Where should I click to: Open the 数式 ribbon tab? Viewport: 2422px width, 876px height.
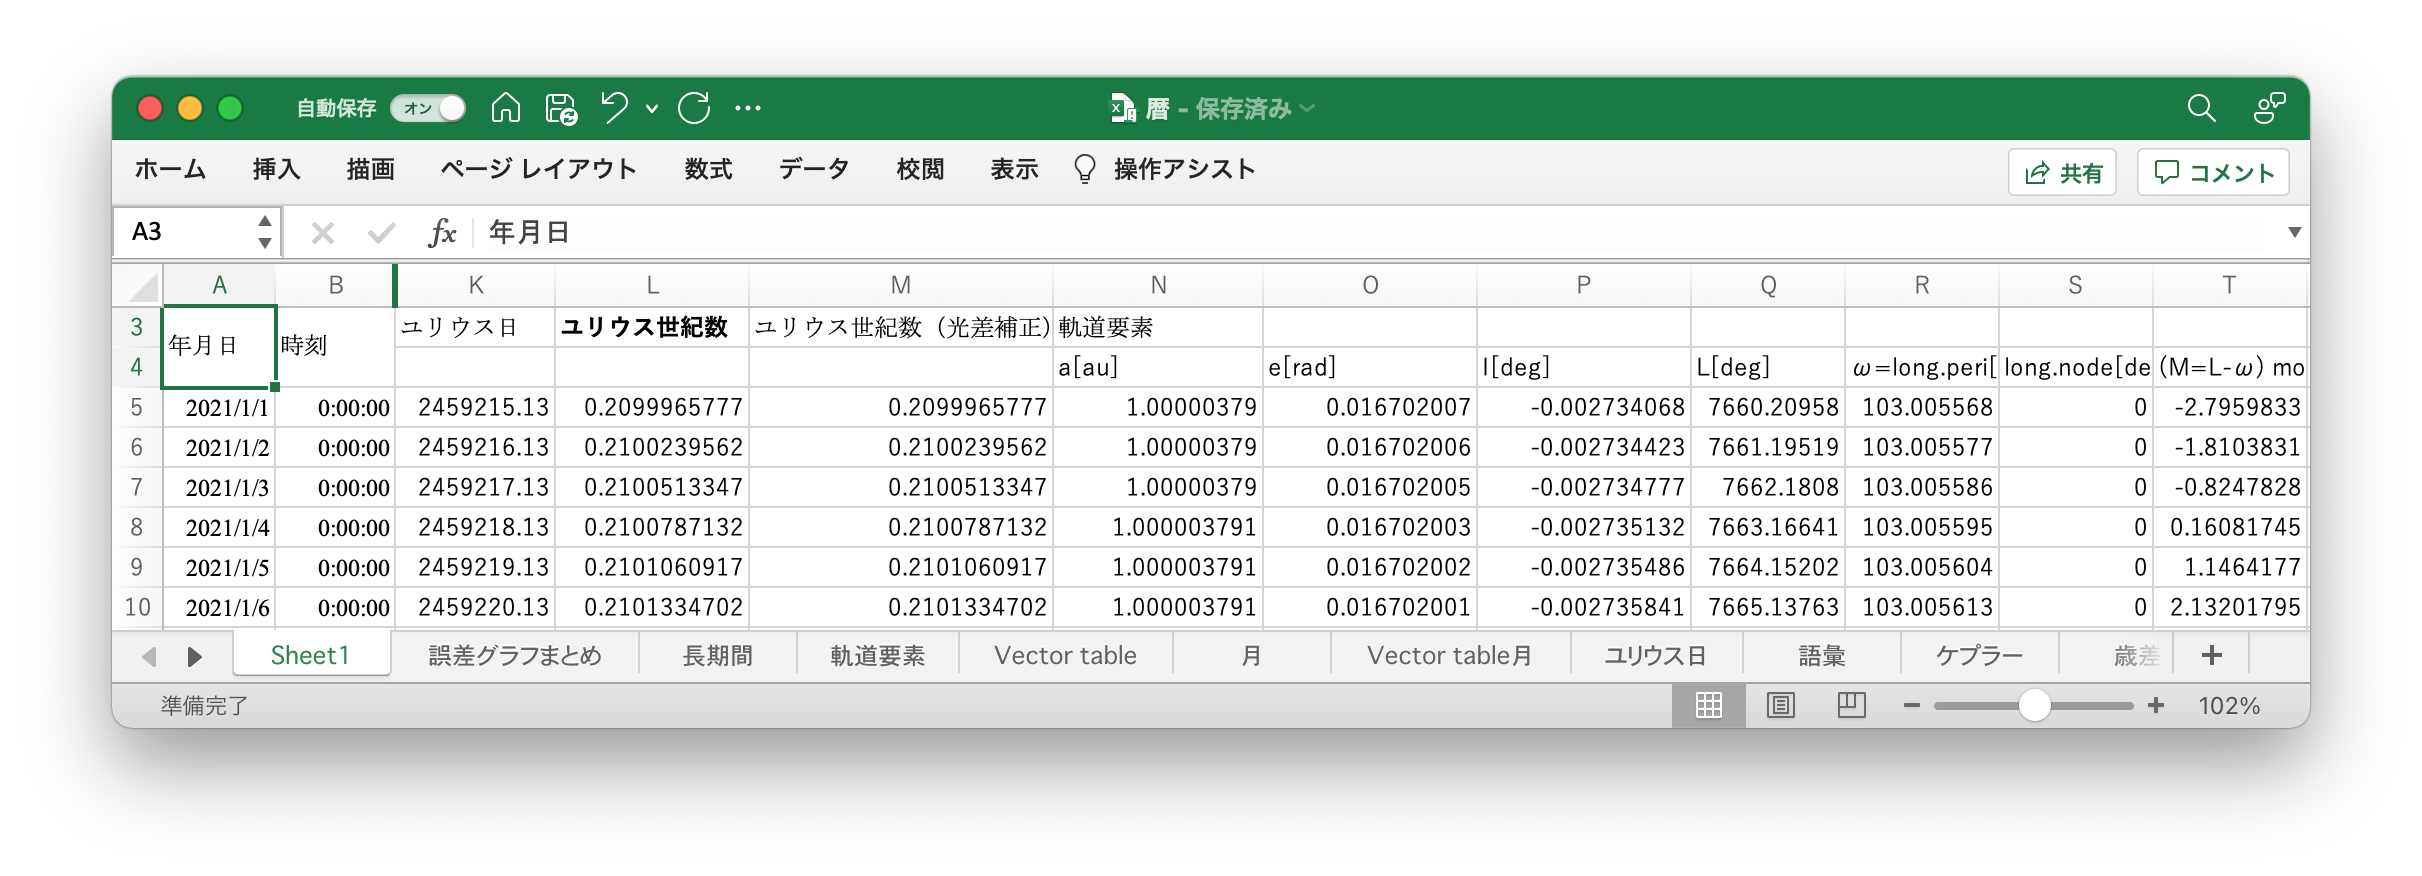tap(708, 169)
